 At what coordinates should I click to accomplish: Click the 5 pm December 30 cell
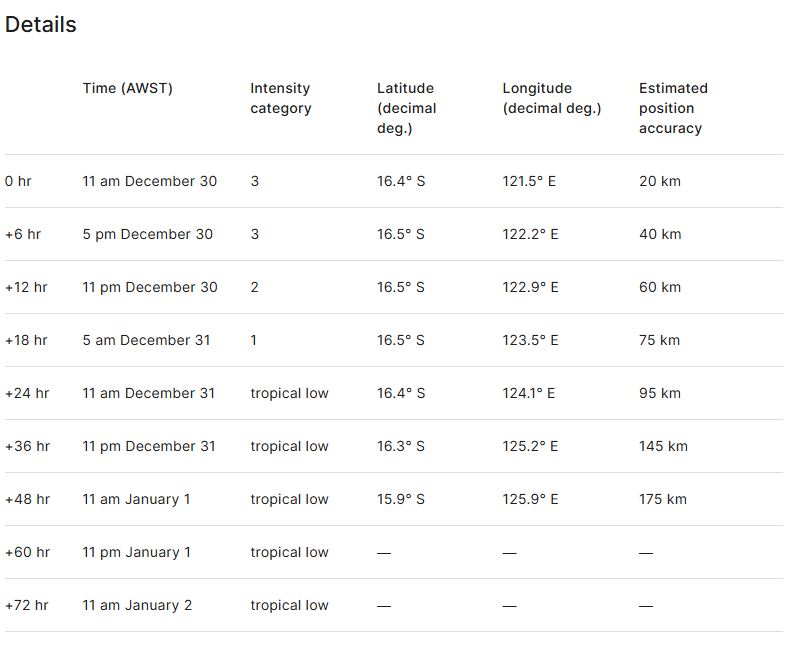click(x=147, y=234)
